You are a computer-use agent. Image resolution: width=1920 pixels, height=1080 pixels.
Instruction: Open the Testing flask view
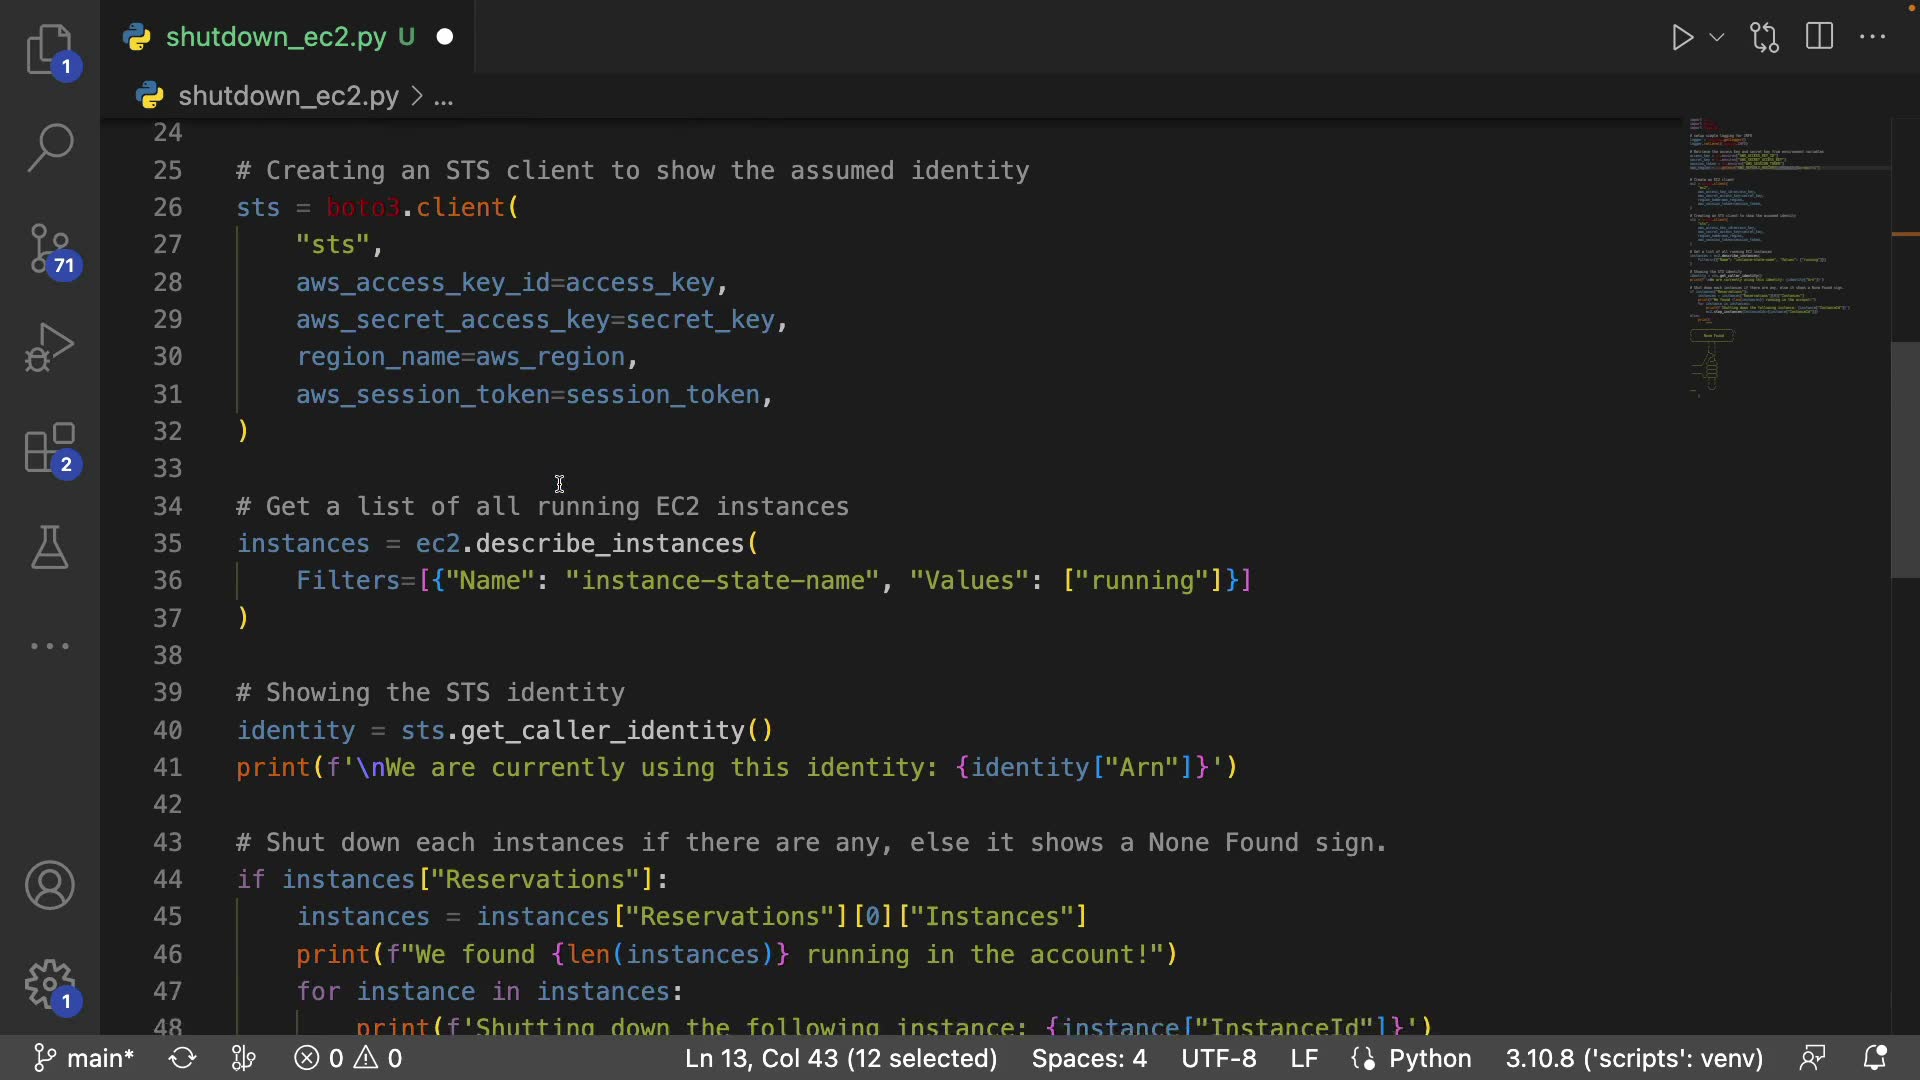pos(50,547)
